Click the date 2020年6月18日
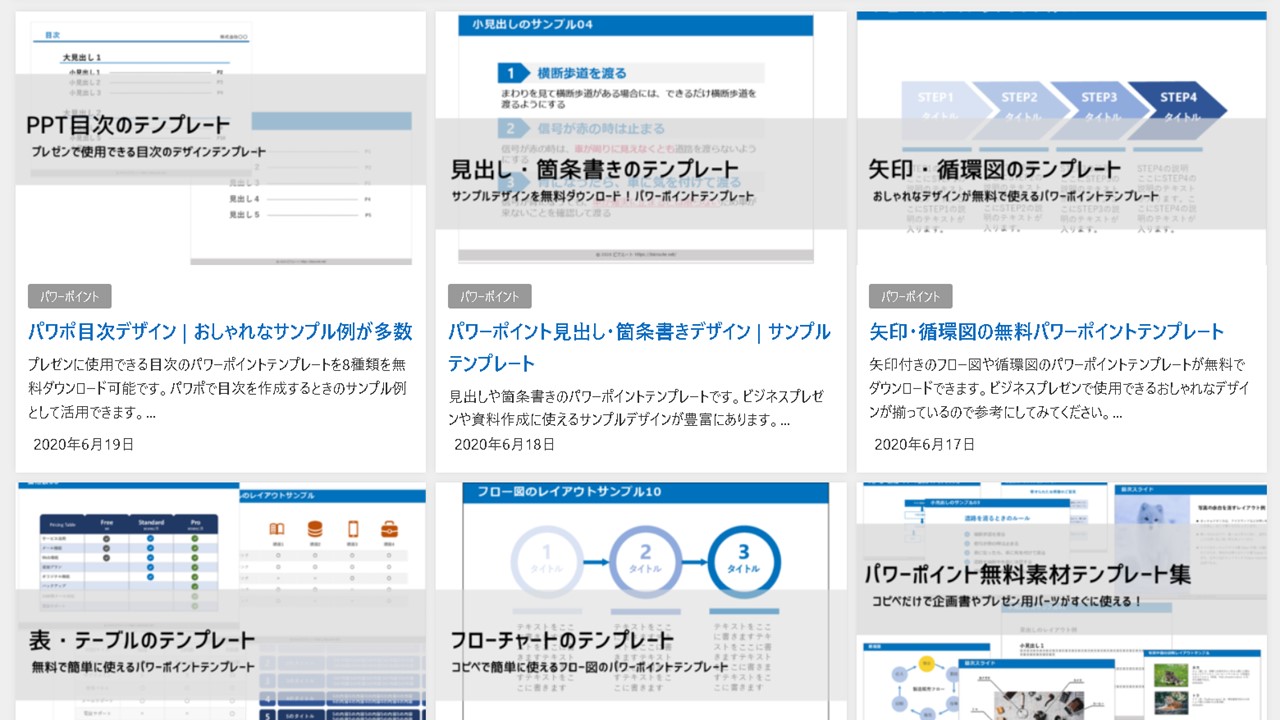1280x720 pixels. 504,444
